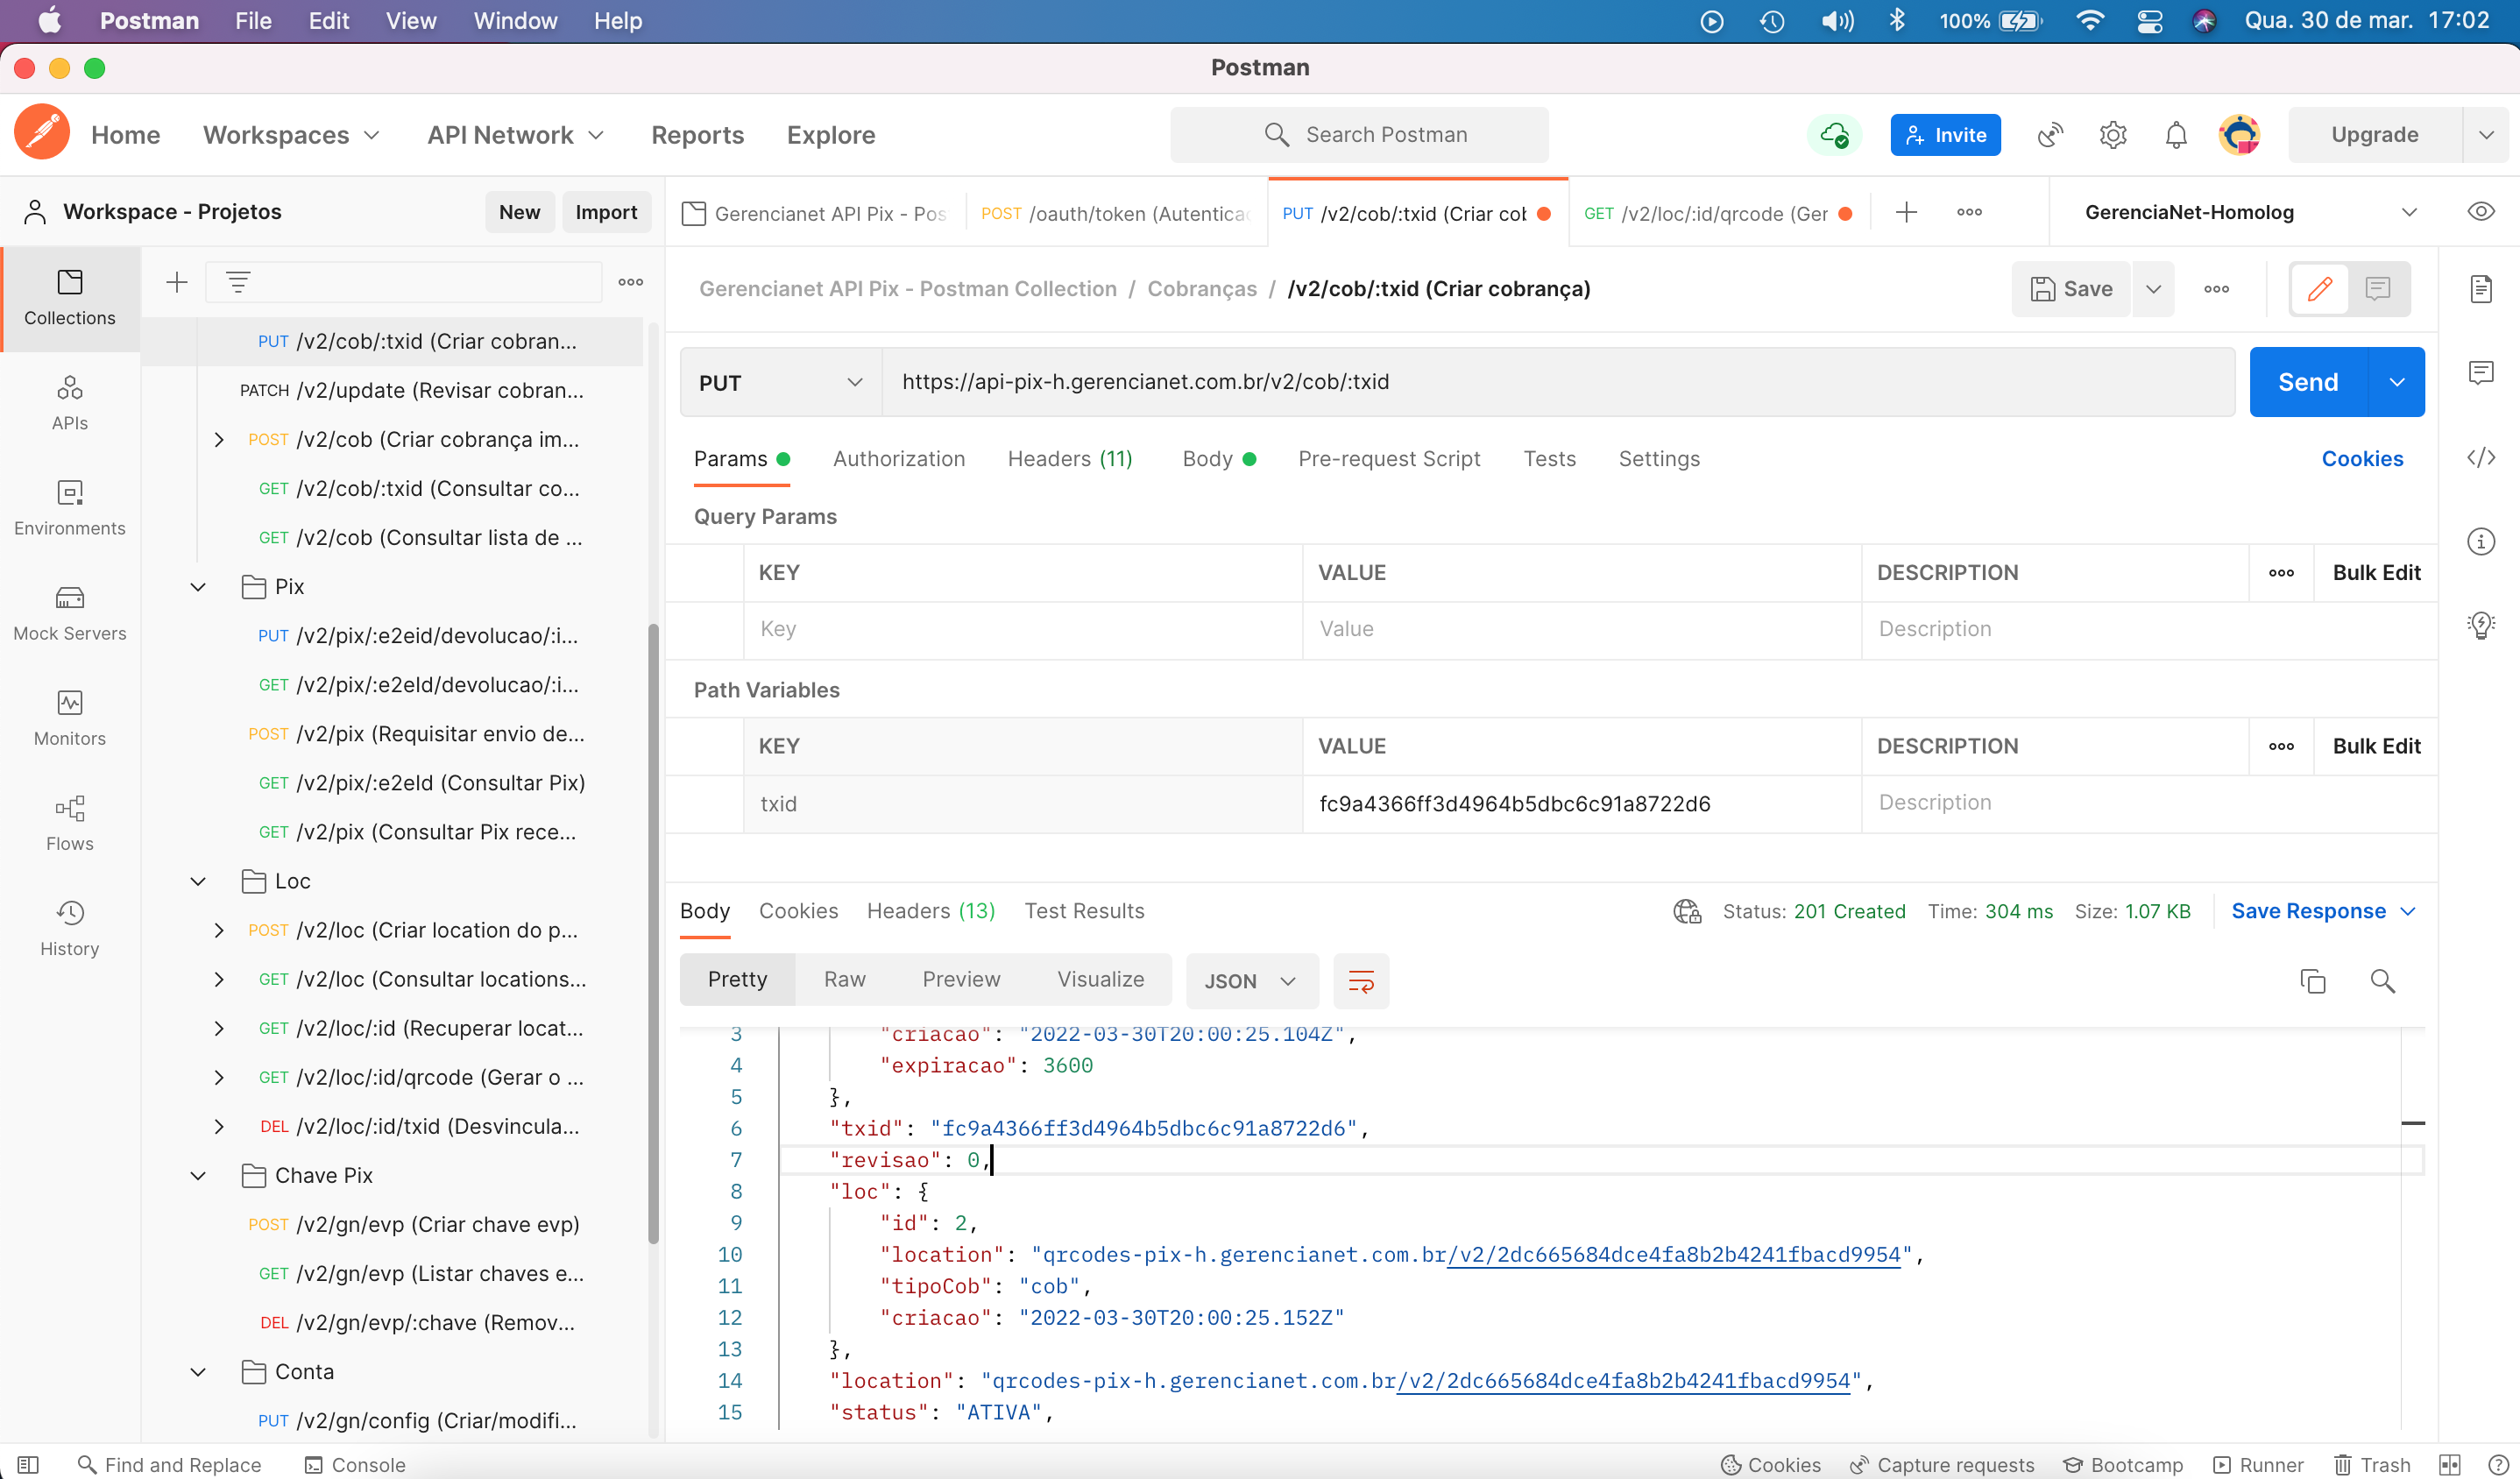Switch to the request Body tab
Image resolution: width=2520 pixels, height=1479 pixels.
click(1219, 458)
